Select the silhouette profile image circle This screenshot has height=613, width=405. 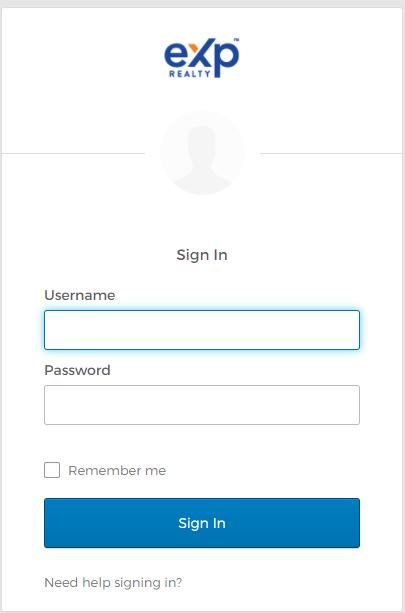[202, 152]
